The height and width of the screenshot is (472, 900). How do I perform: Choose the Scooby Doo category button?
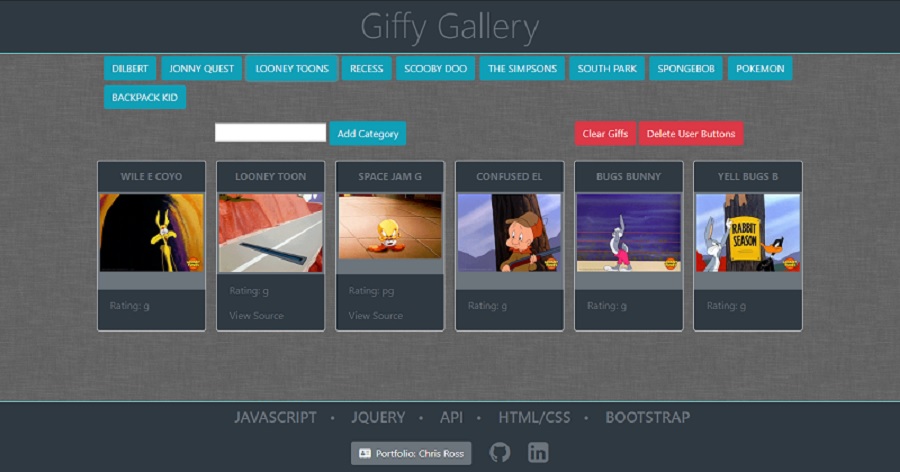[x=435, y=68]
